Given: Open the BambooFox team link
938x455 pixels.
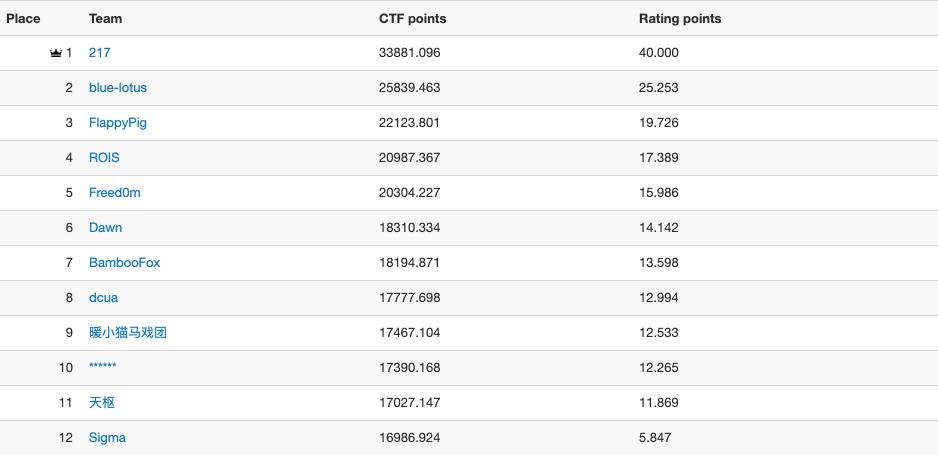Looking at the screenshot, I should tap(124, 263).
